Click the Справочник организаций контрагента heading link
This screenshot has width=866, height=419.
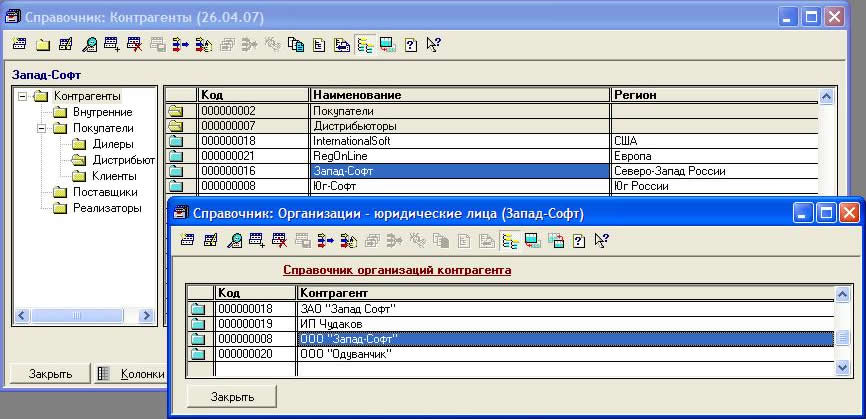pos(397,271)
